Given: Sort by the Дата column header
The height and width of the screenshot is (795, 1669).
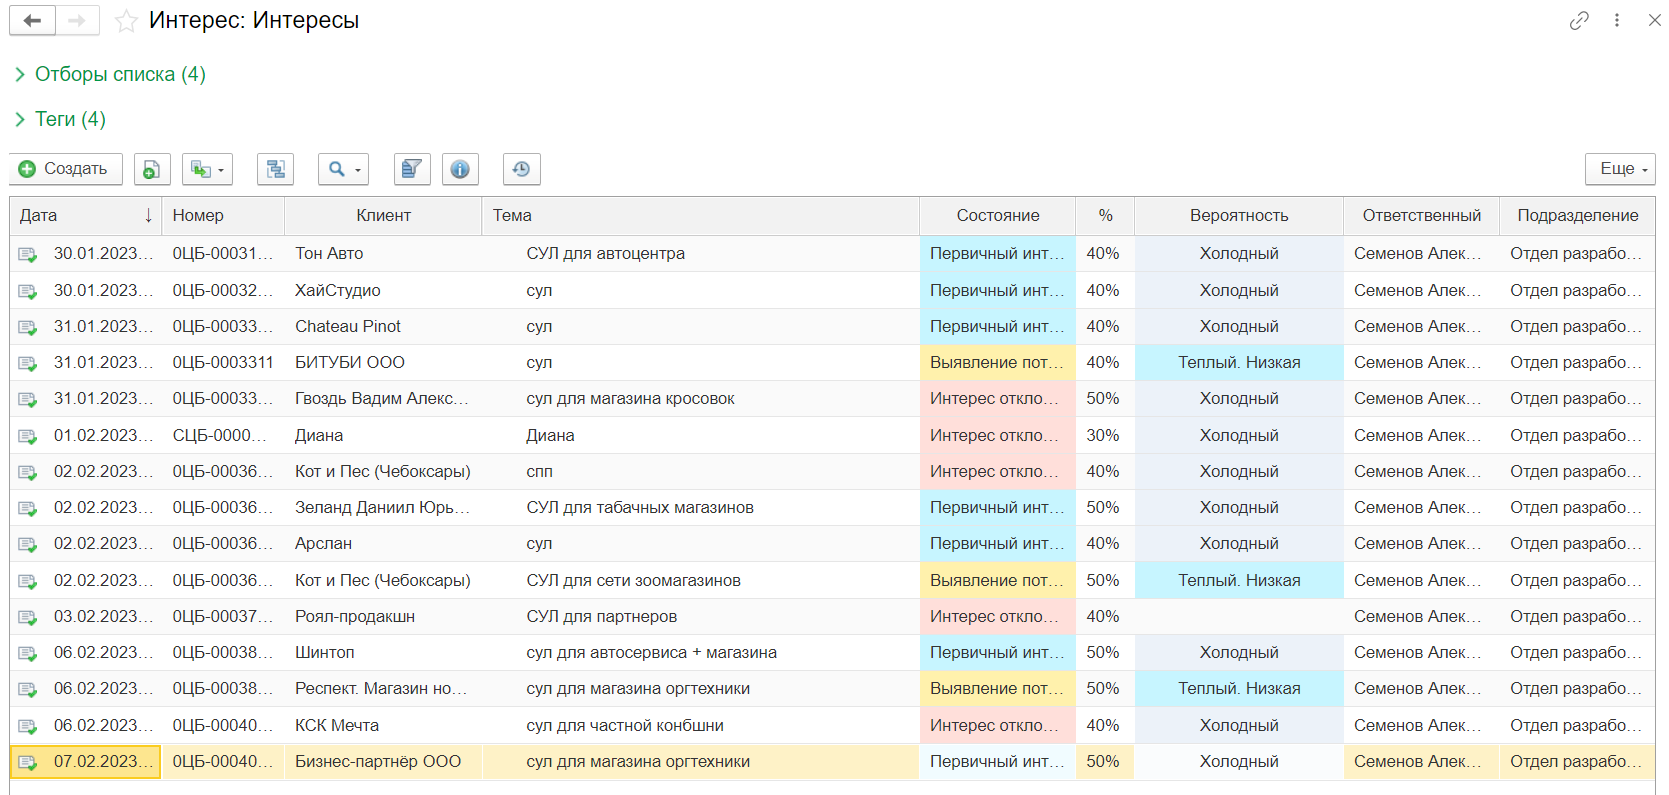Looking at the screenshot, I should point(86,215).
